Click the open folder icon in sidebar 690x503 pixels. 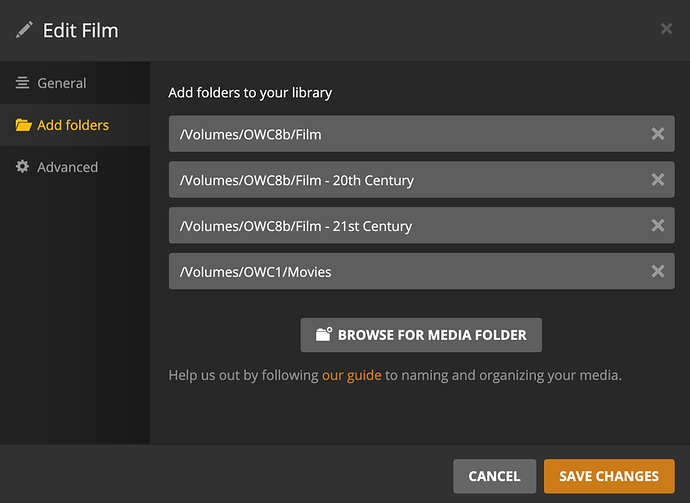(x=23, y=125)
